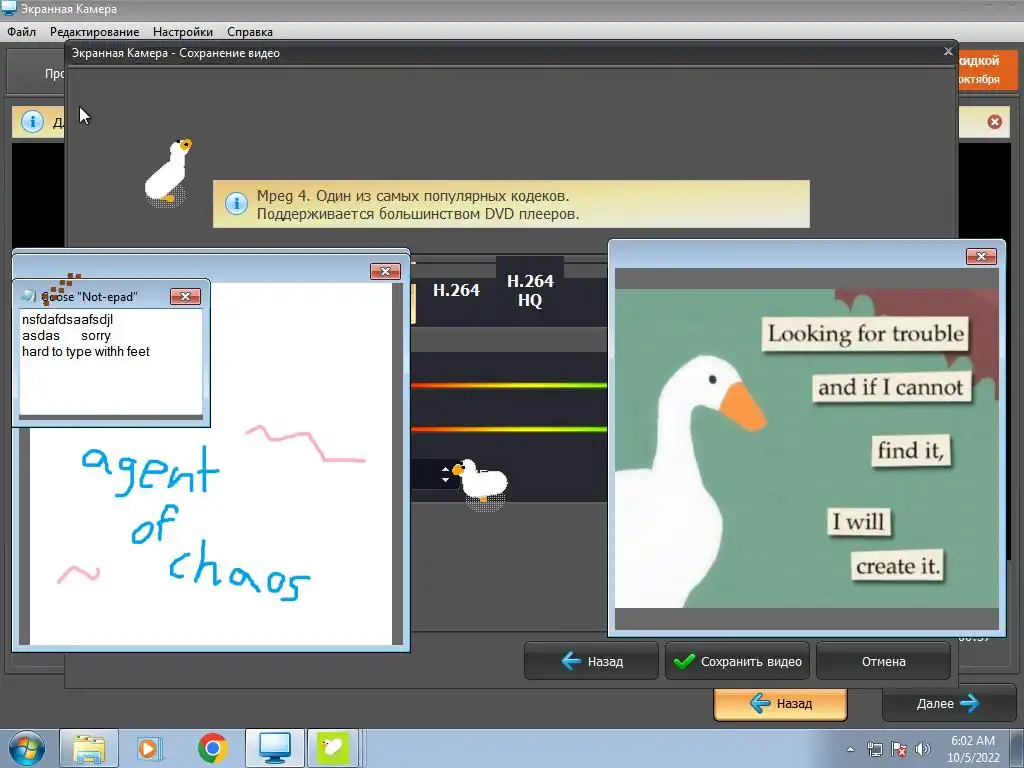1024x768 pixels.
Task: Click the goose meme picture
Action: coord(807,448)
